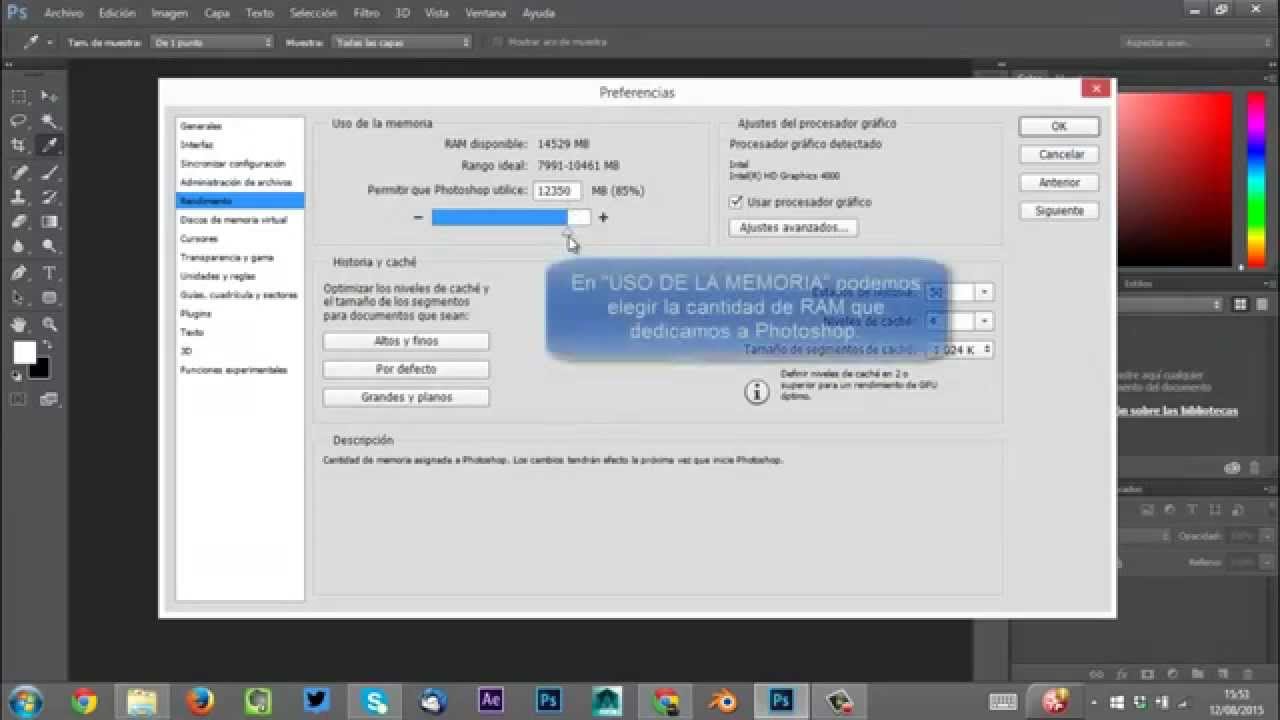Select the Lasso tool

click(x=19, y=121)
